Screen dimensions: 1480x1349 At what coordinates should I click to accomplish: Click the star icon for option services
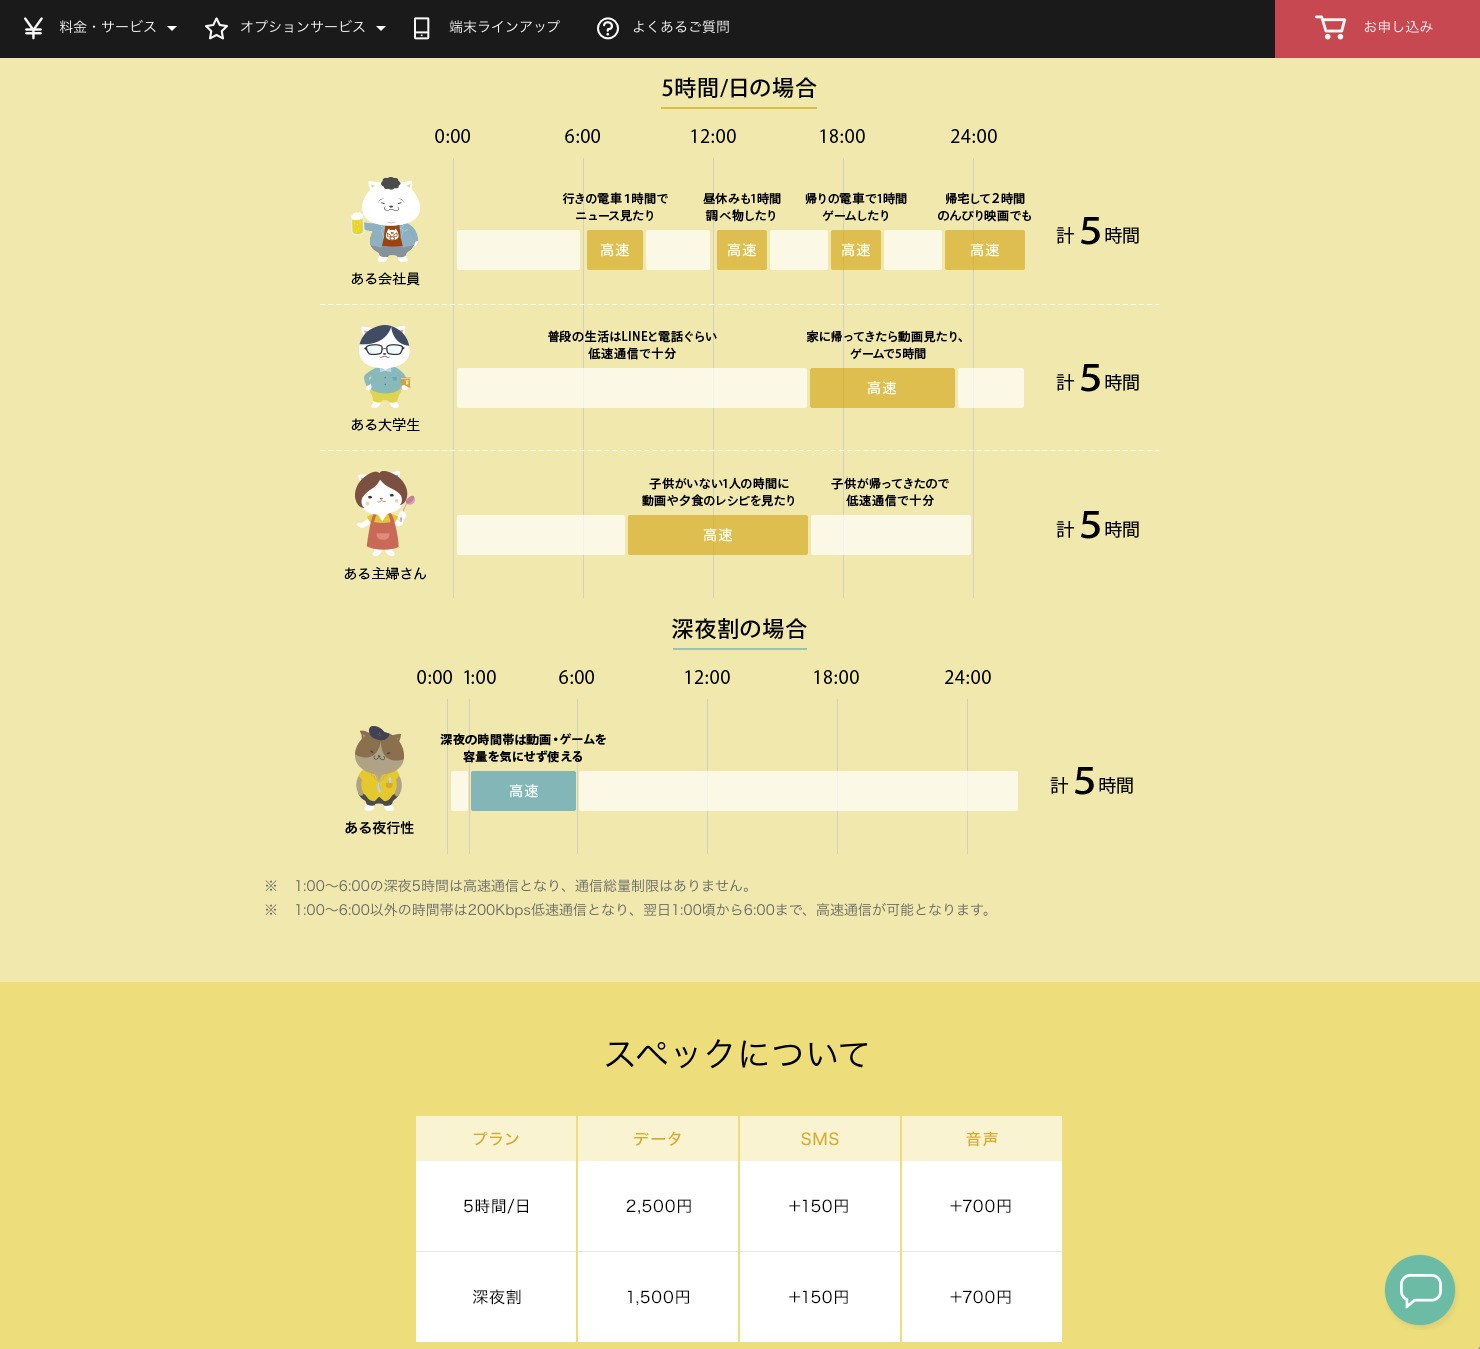(216, 28)
